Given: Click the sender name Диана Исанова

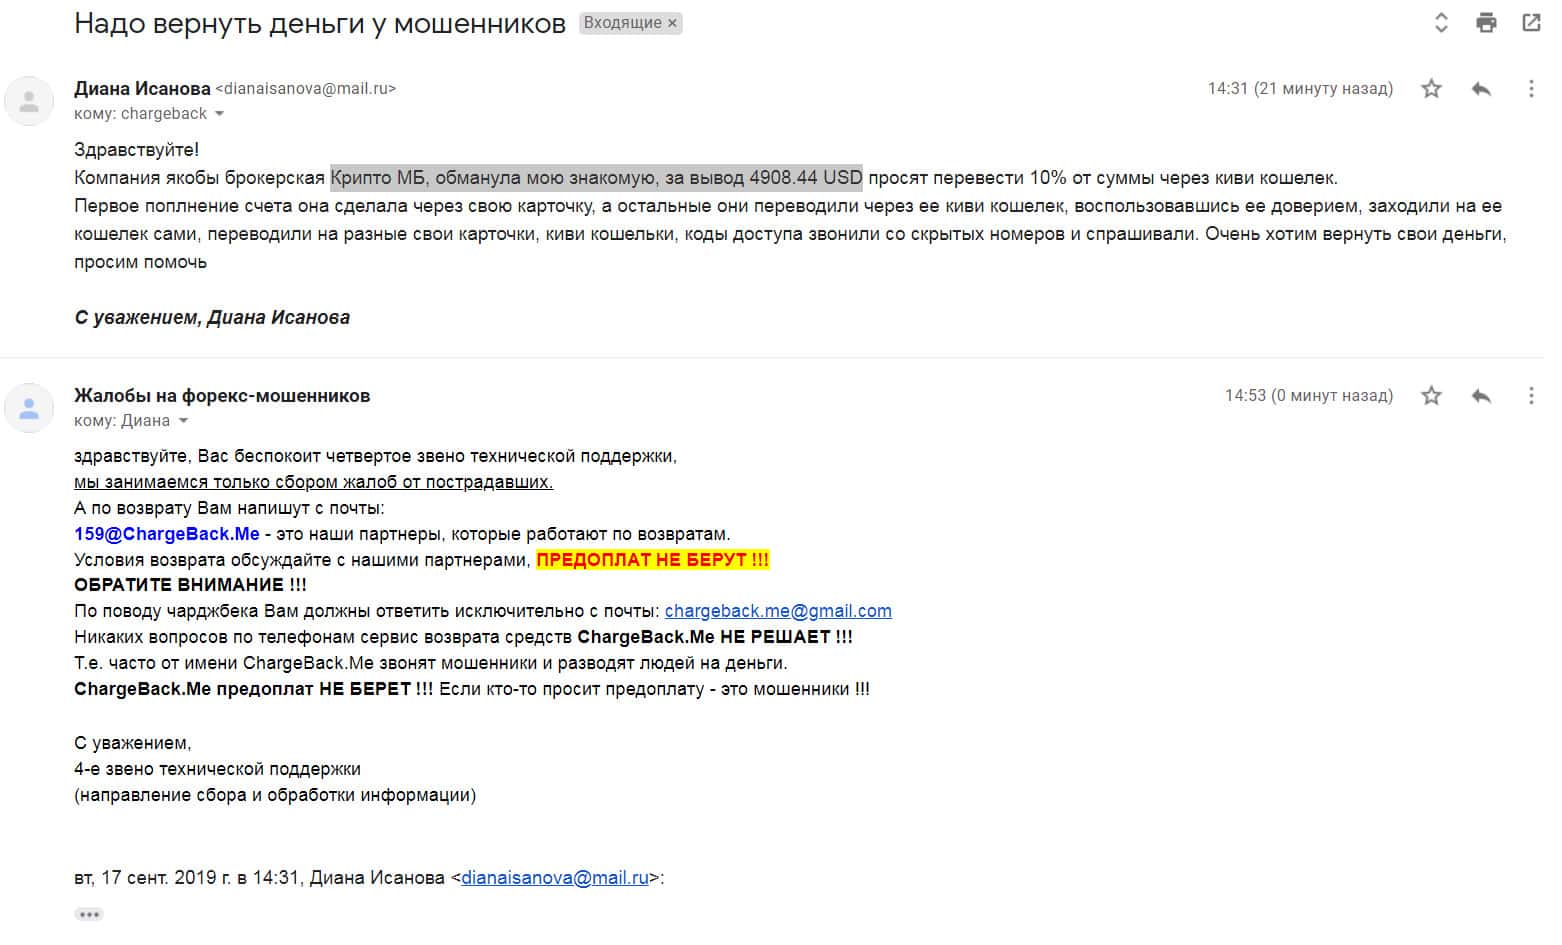Looking at the screenshot, I should (142, 88).
